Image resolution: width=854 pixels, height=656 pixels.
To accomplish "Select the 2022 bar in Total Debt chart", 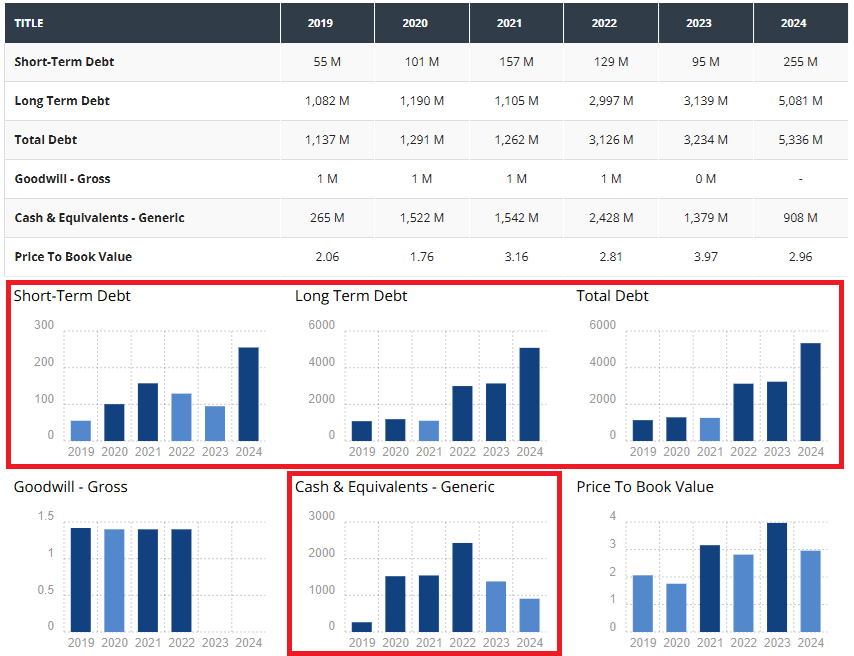I will pyautogui.click(x=743, y=412).
